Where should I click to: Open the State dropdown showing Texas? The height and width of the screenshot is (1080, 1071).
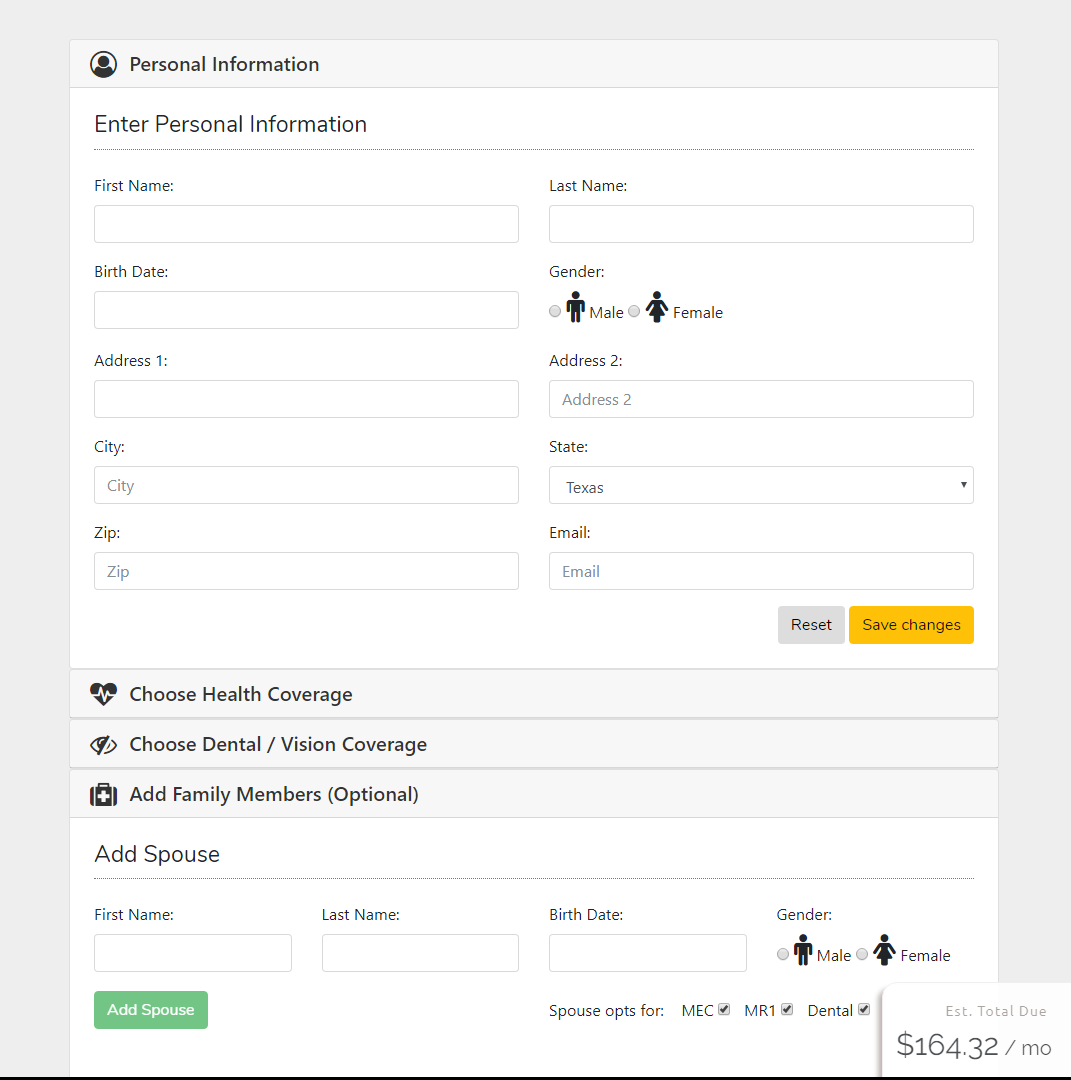click(x=760, y=486)
